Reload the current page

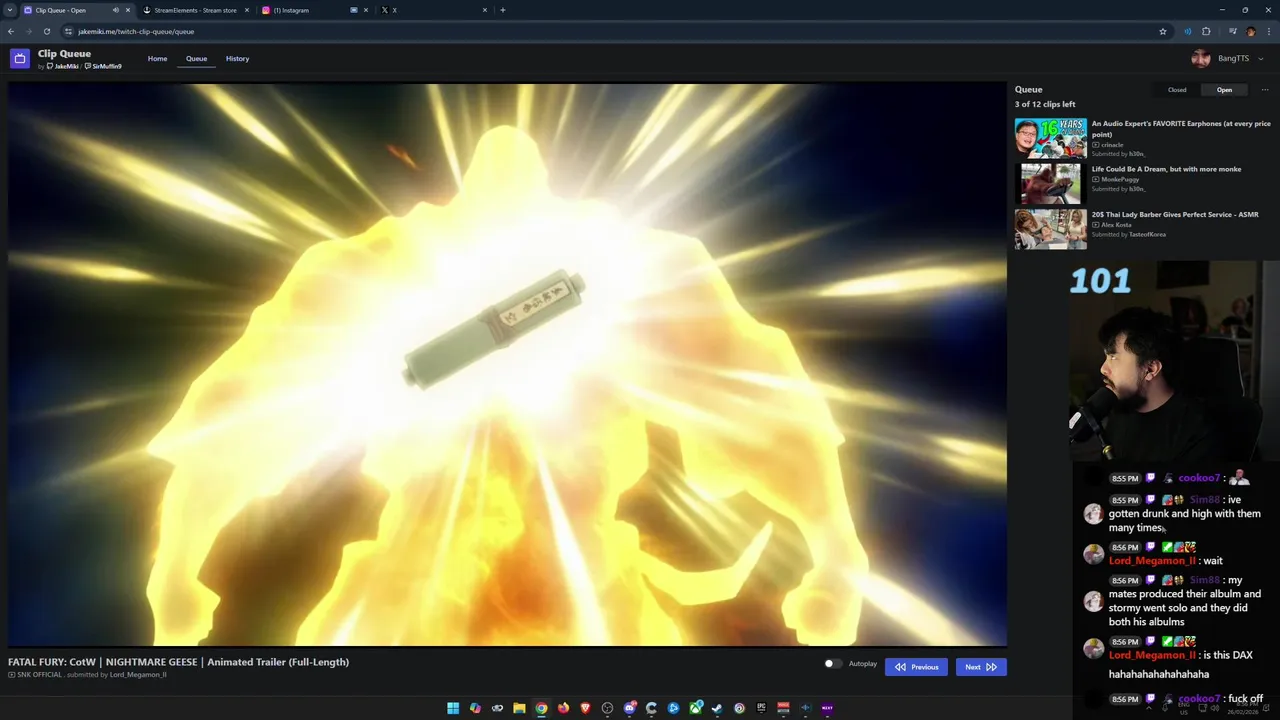[x=46, y=31]
